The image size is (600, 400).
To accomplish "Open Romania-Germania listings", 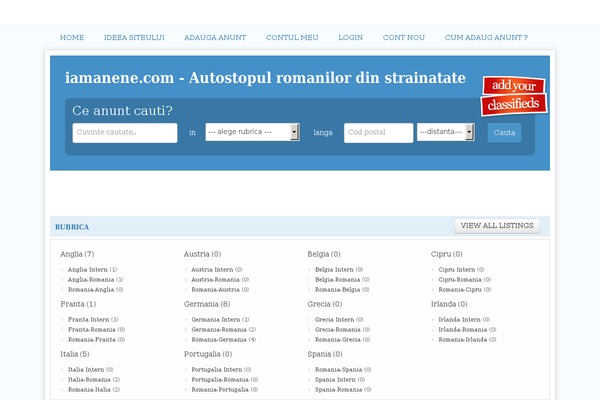I will point(223,339).
